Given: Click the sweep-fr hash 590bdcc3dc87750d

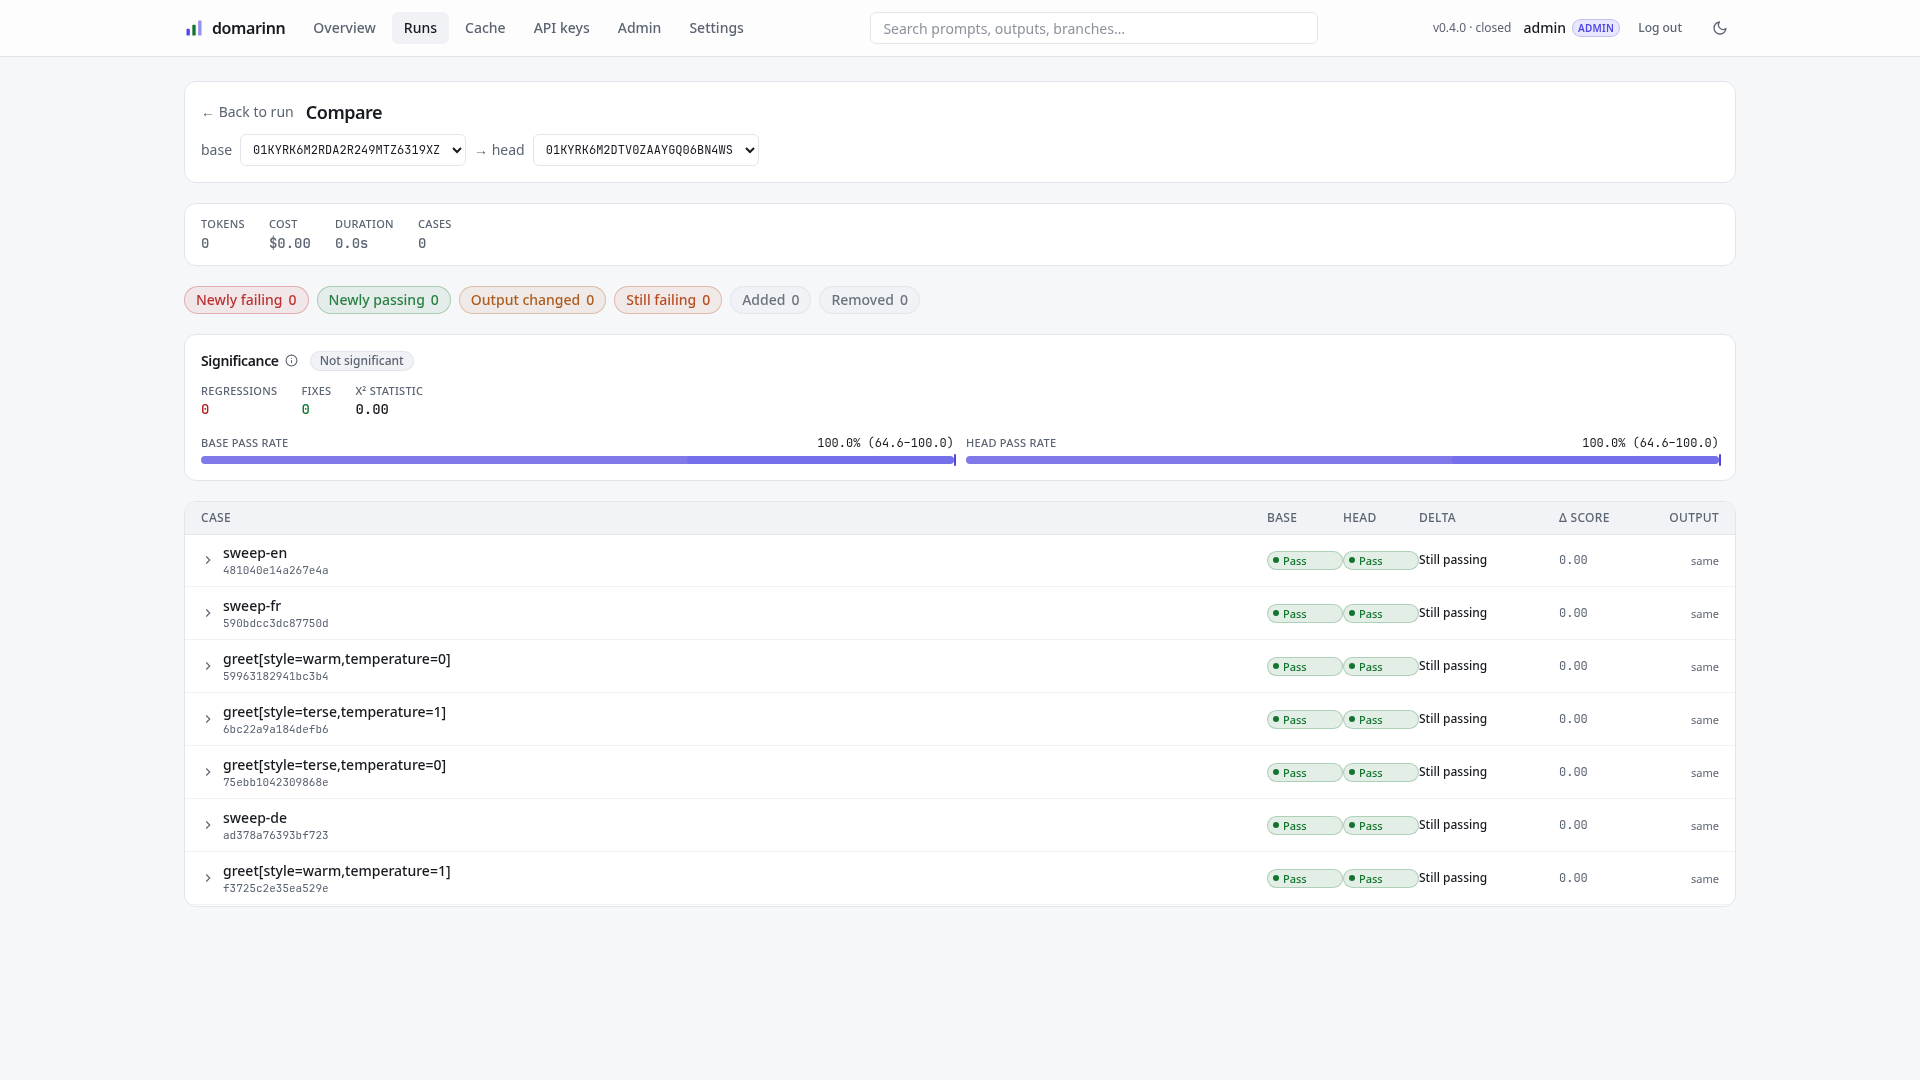Looking at the screenshot, I should click(x=275, y=624).
